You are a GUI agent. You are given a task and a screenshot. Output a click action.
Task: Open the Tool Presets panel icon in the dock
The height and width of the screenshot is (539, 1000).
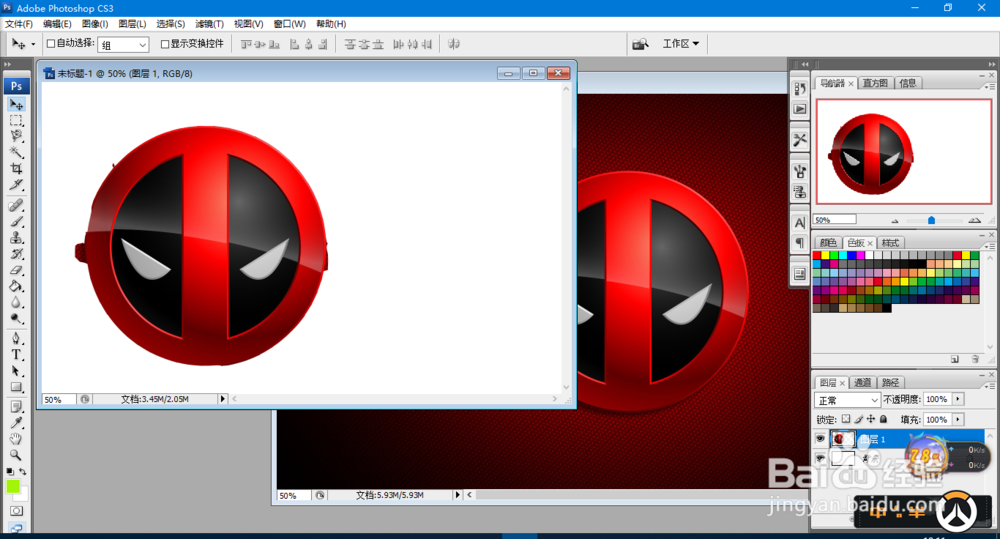point(800,140)
